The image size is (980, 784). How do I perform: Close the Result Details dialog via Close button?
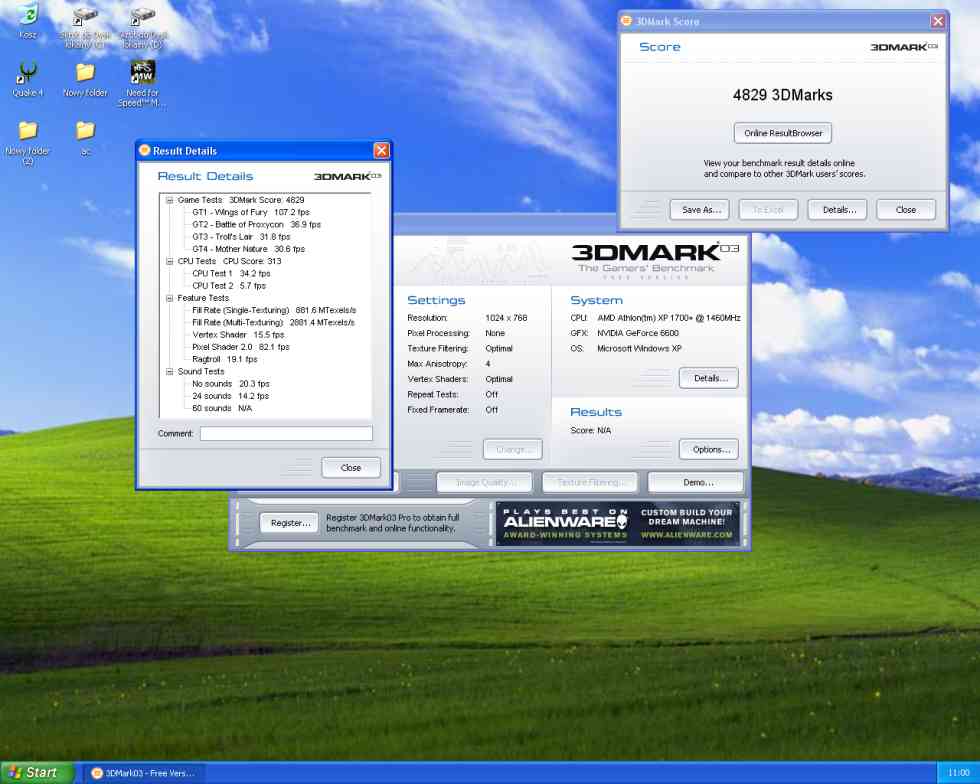coord(351,468)
